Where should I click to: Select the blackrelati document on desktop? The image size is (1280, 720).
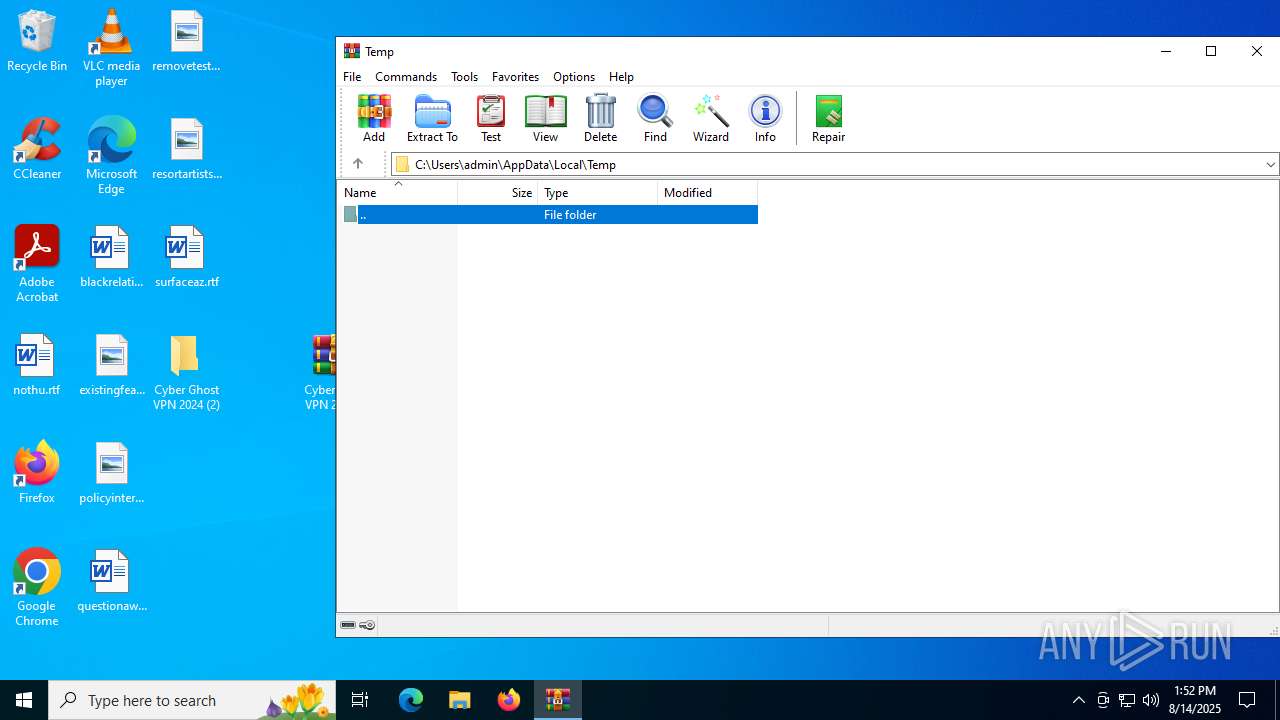pos(111,257)
